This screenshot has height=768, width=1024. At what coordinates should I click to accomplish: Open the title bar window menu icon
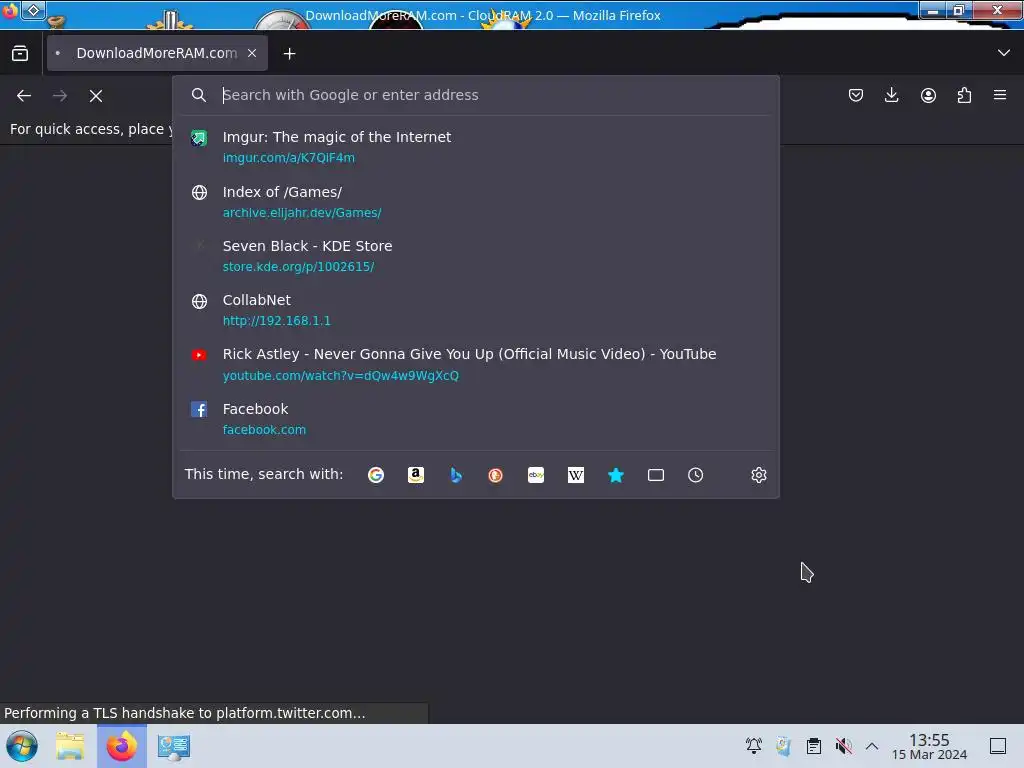[10, 10]
